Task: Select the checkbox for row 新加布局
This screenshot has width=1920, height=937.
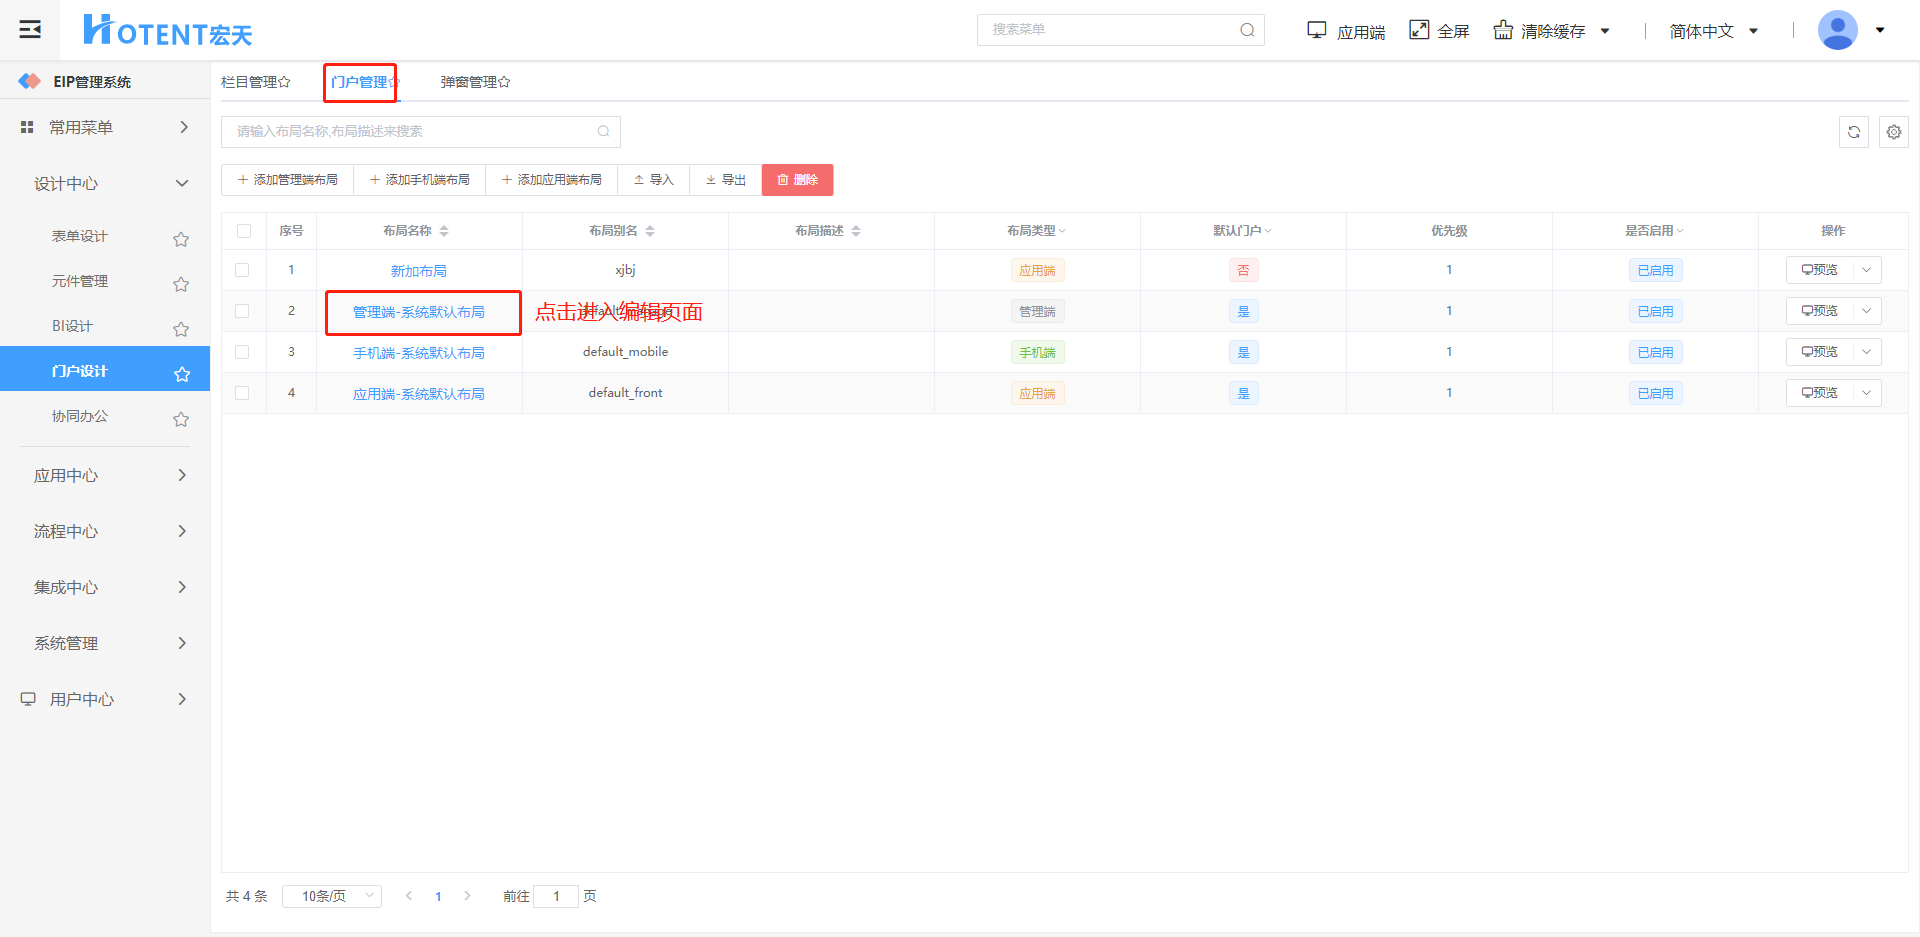Action: 242,270
